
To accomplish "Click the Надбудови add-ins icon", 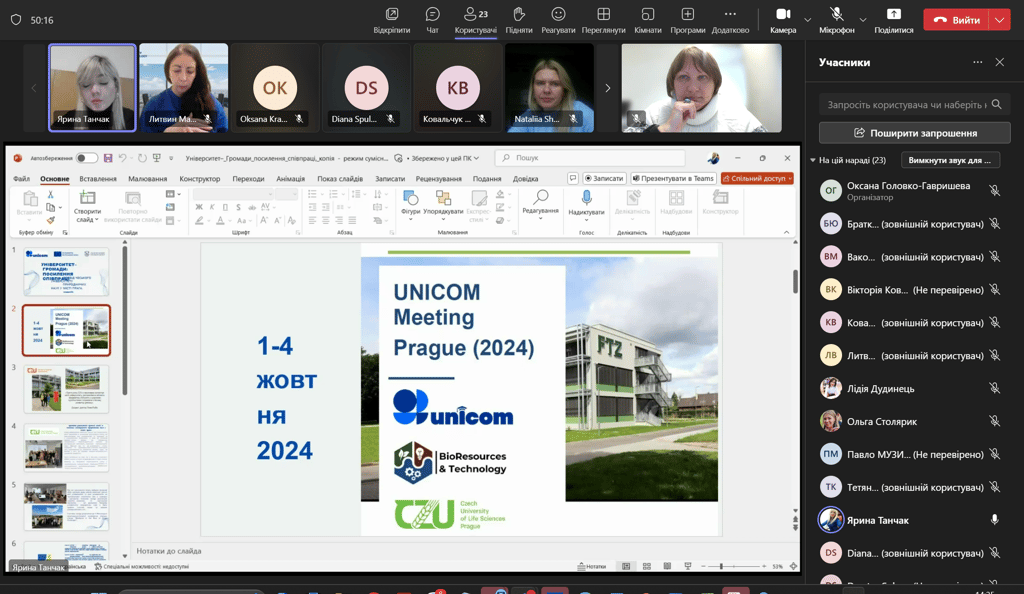I will 676,198.
